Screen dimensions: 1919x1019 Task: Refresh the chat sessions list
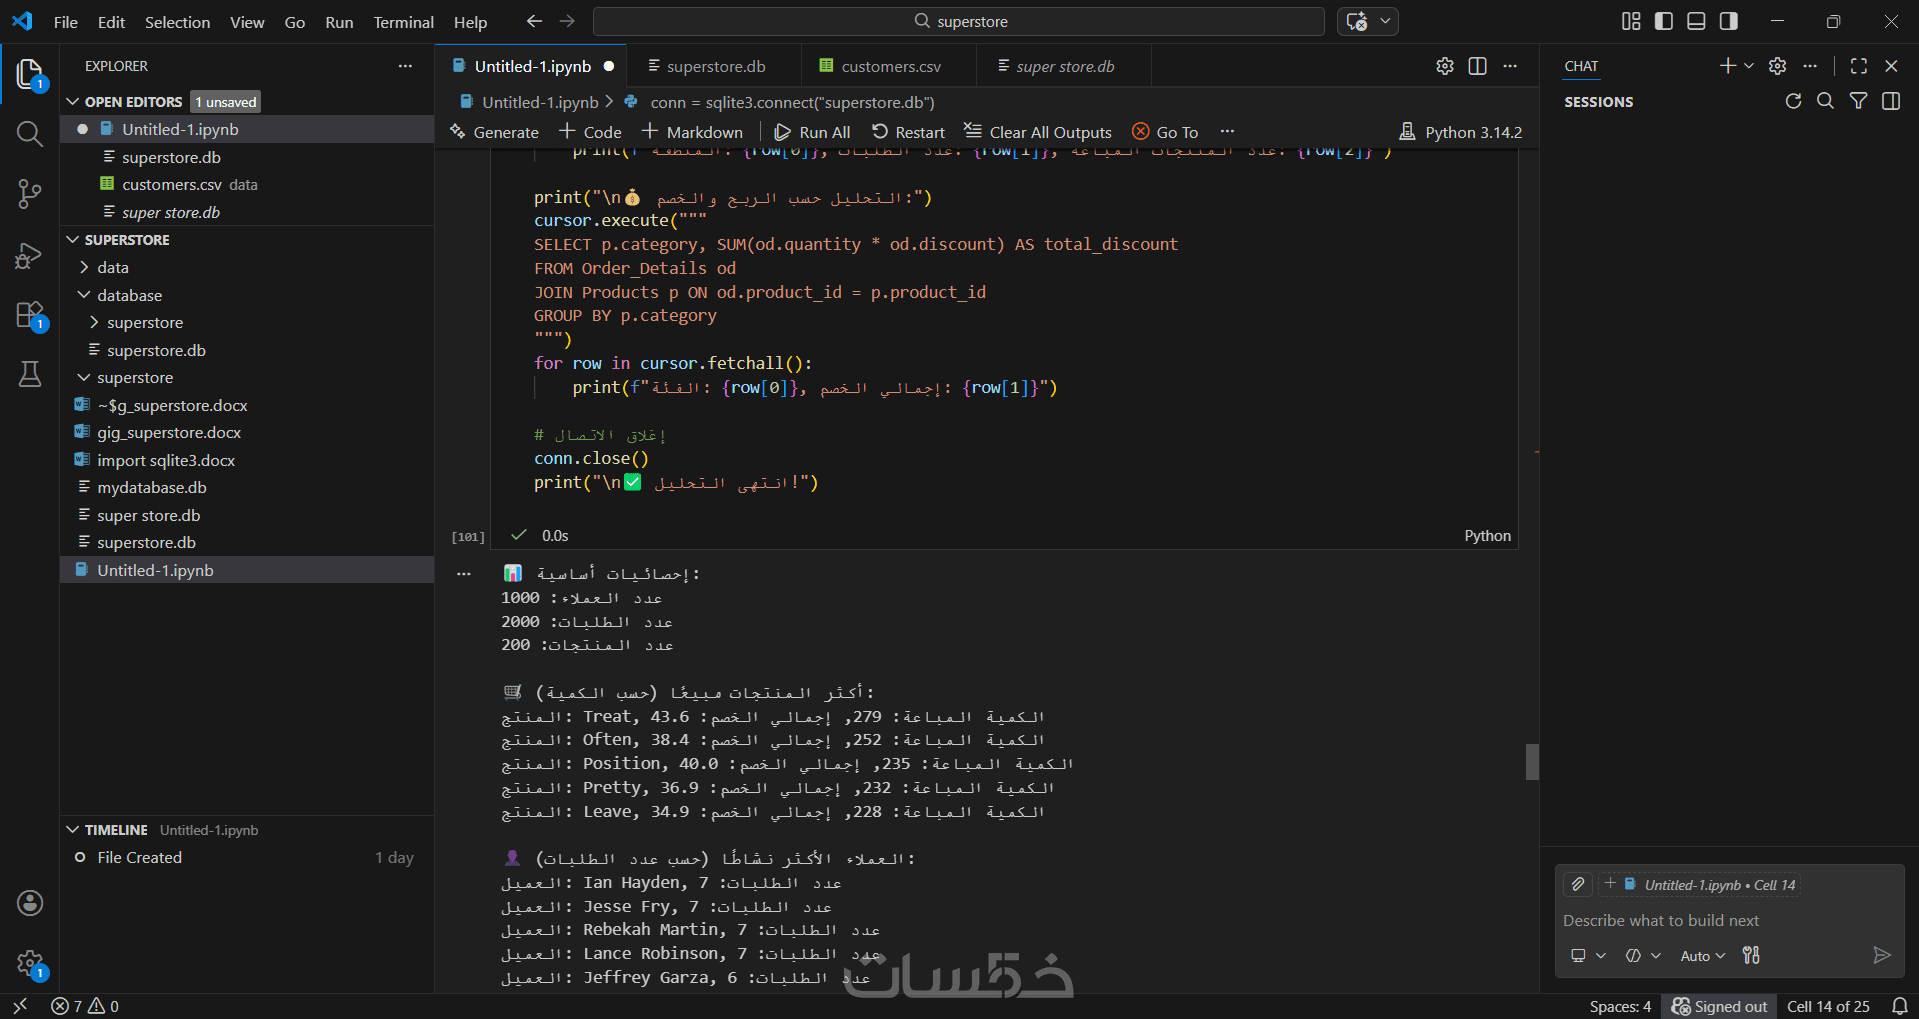(x=1793, y=101)
